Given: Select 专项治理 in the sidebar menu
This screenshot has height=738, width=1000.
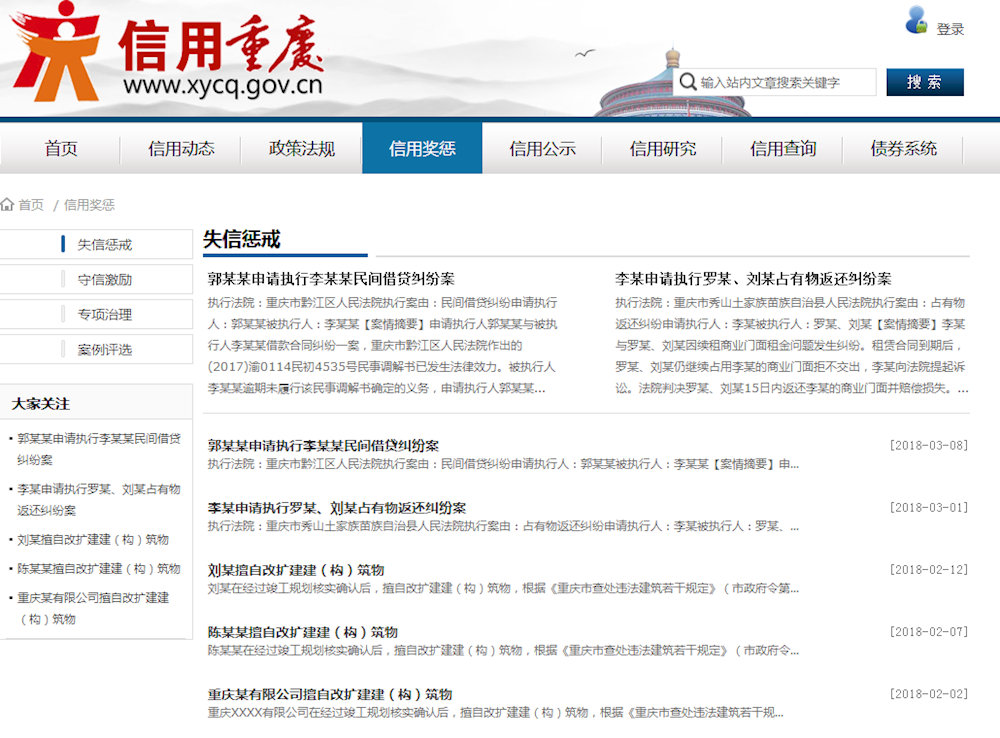Looking at the screenshot, I should click(x=96, y=314).
